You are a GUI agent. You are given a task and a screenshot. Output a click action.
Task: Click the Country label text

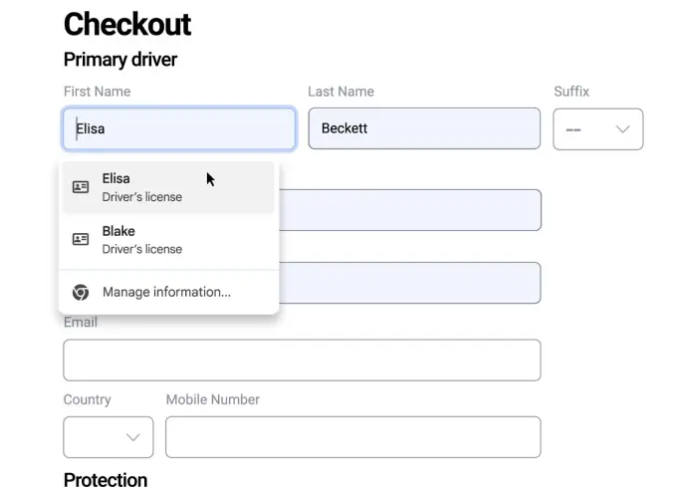pyautogui.click(x=87, y=399)
